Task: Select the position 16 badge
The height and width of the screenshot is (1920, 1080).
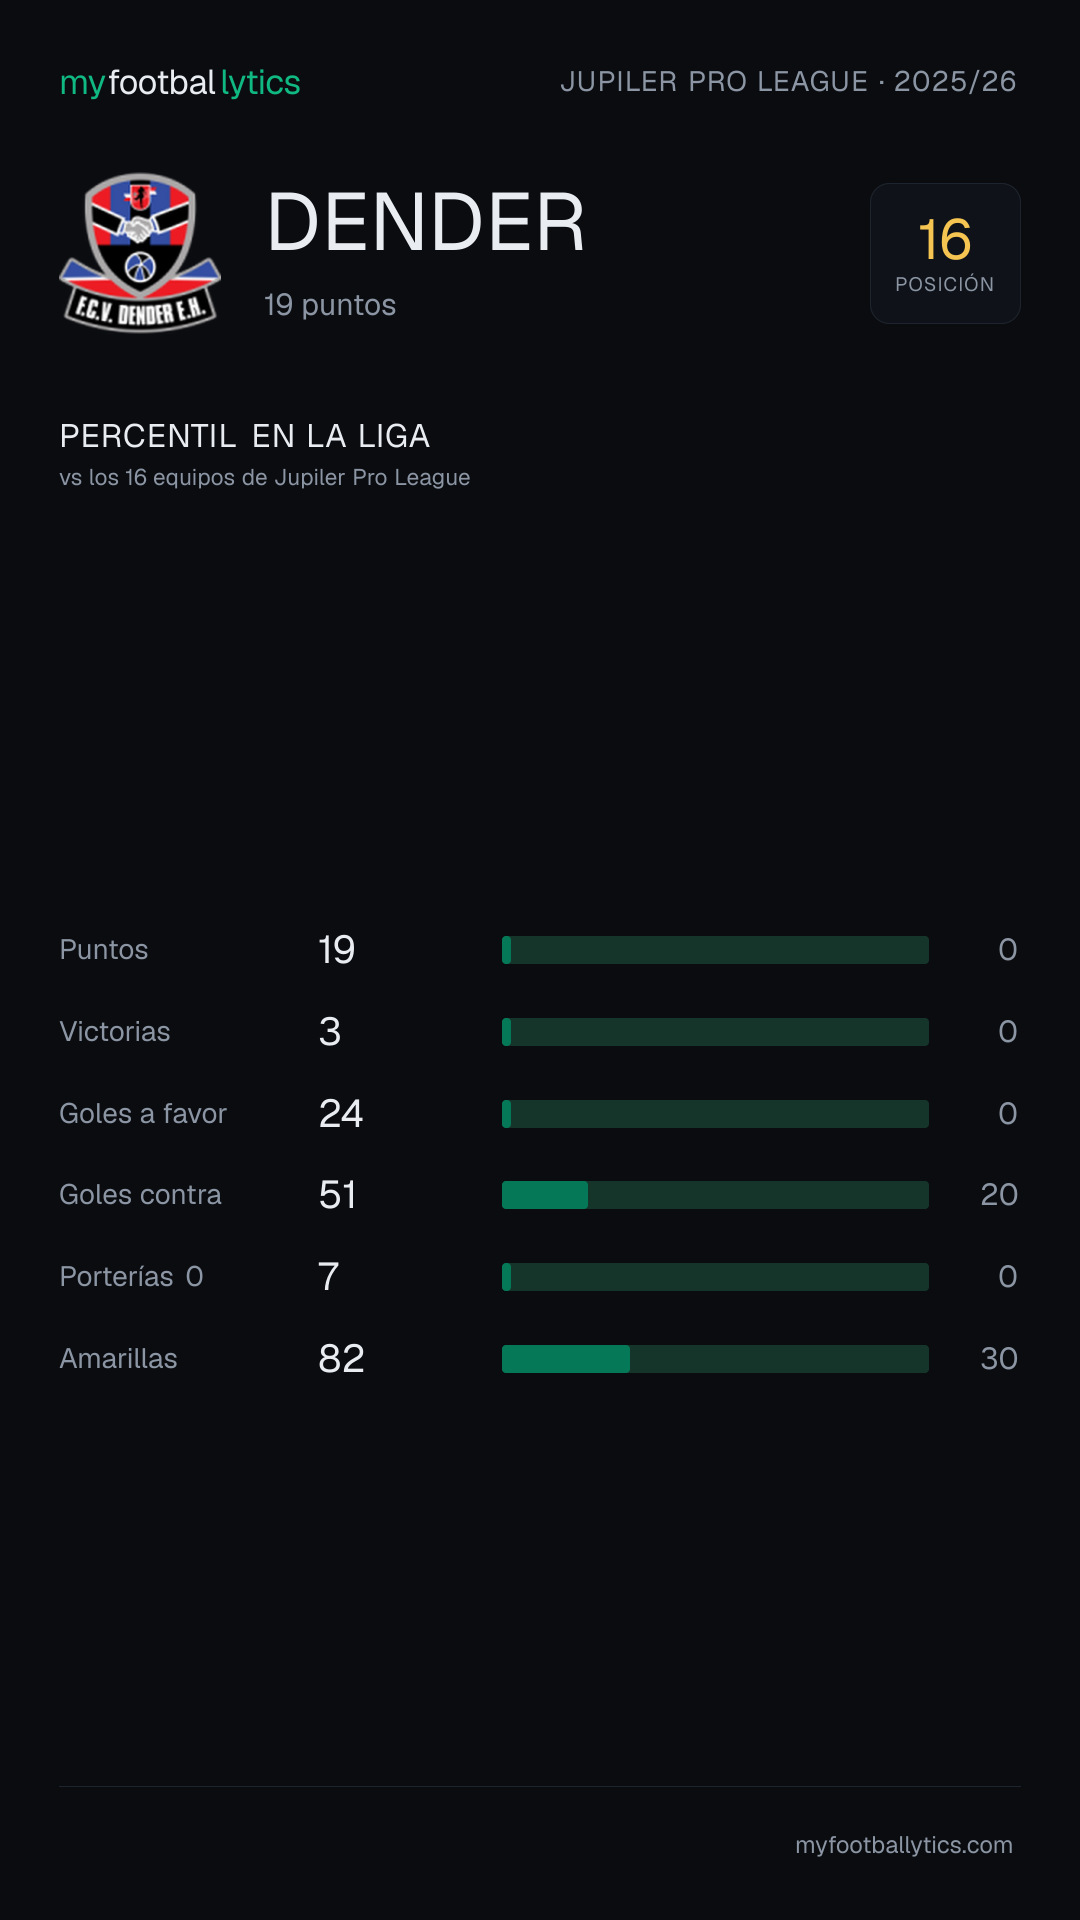Action: [945, 253]
